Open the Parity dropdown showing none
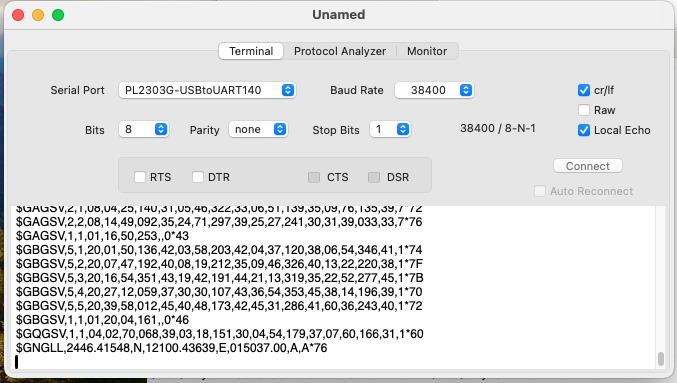This screenshot has width=677, height=383. [x=258, y=130]
